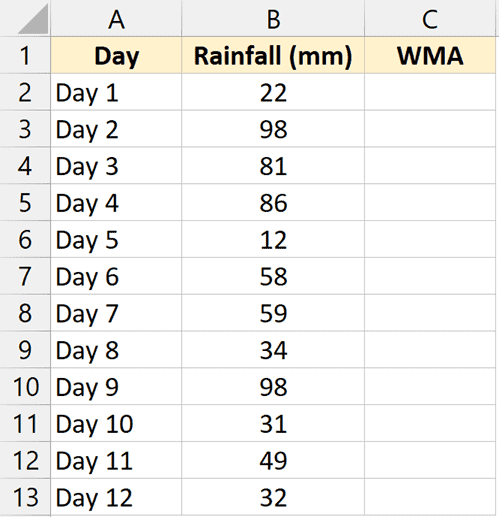Image resolution: width=500 pixels, height=517 pixels.
Task: Select row 13 header
Action: pos(25,497)
